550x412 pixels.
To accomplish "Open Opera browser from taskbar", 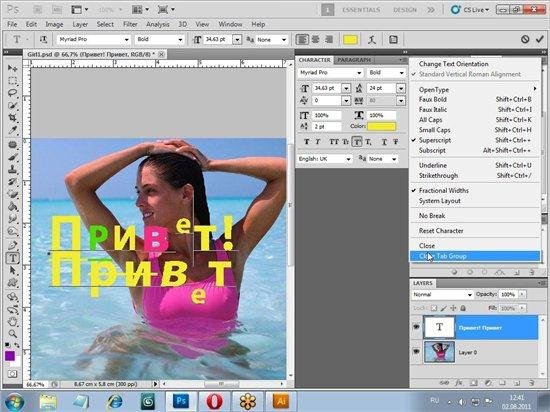I will coord(215,401).
